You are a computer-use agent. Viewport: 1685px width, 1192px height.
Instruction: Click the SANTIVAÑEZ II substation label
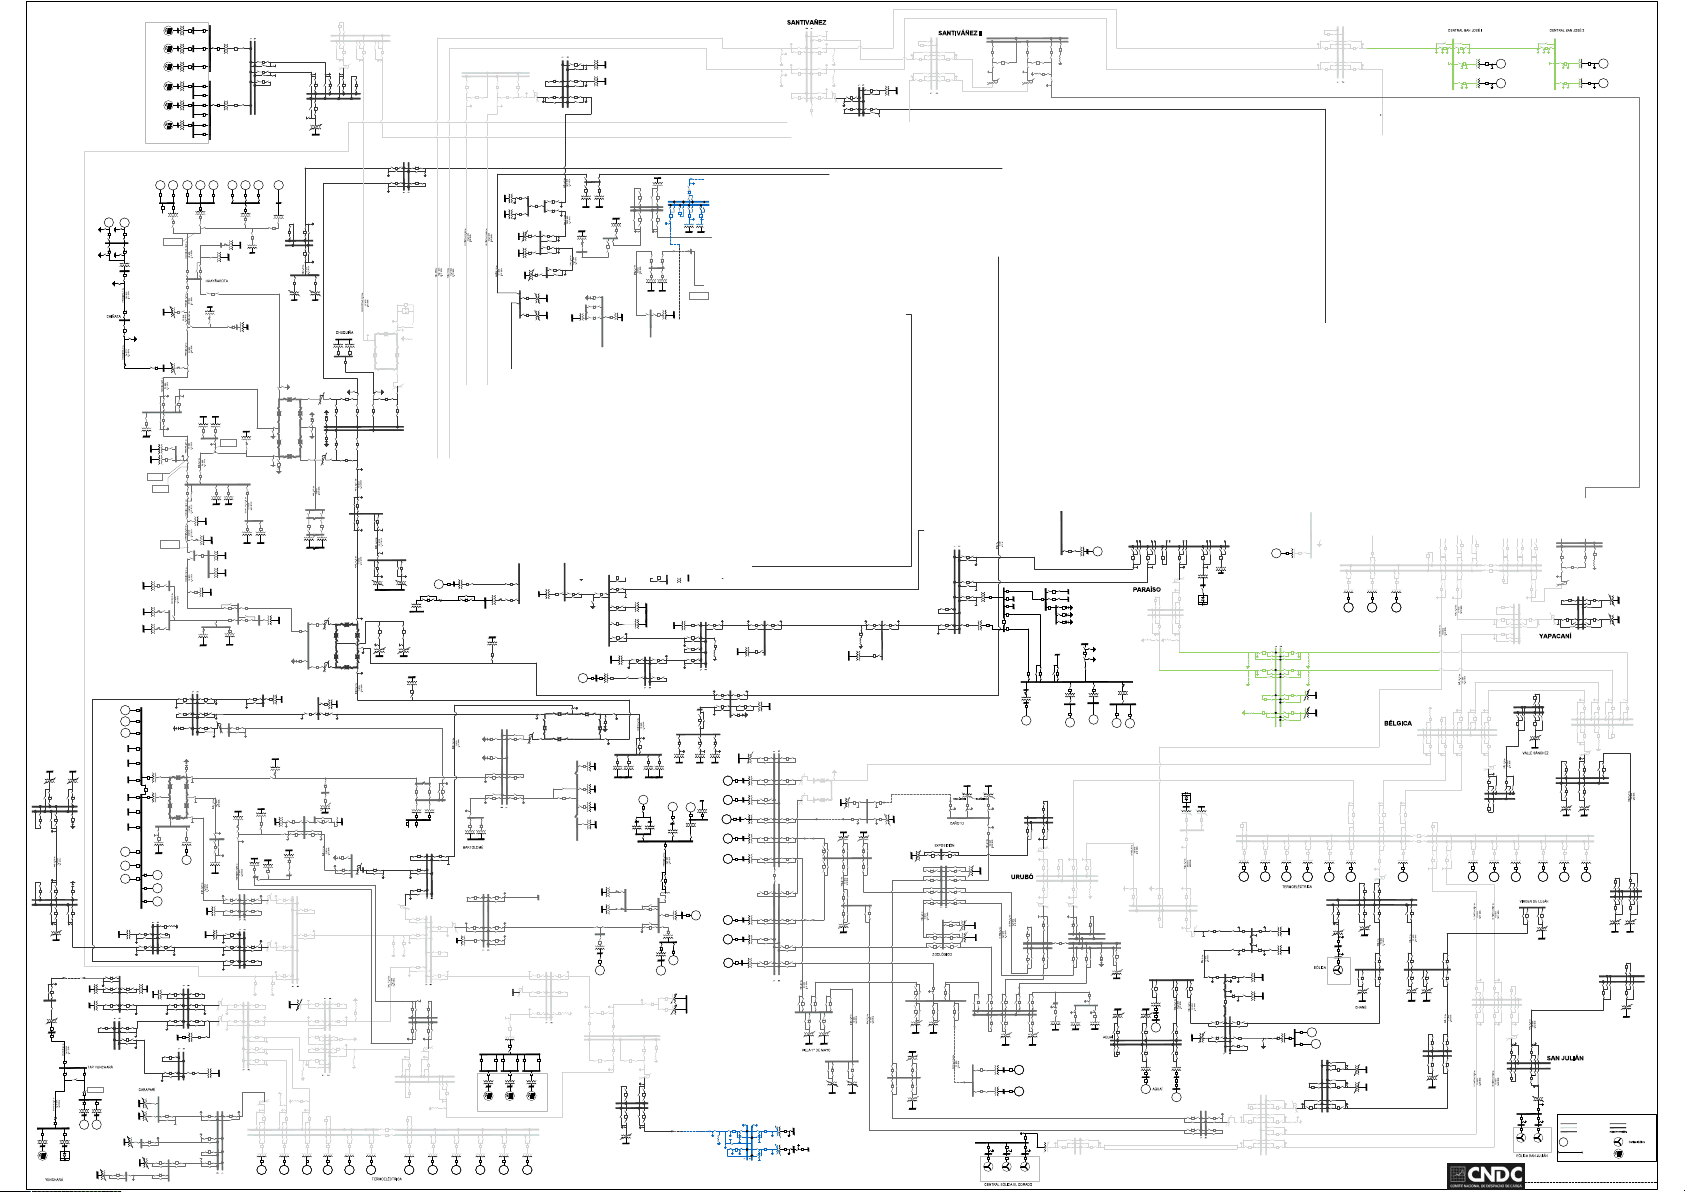(x=960, y=33)
